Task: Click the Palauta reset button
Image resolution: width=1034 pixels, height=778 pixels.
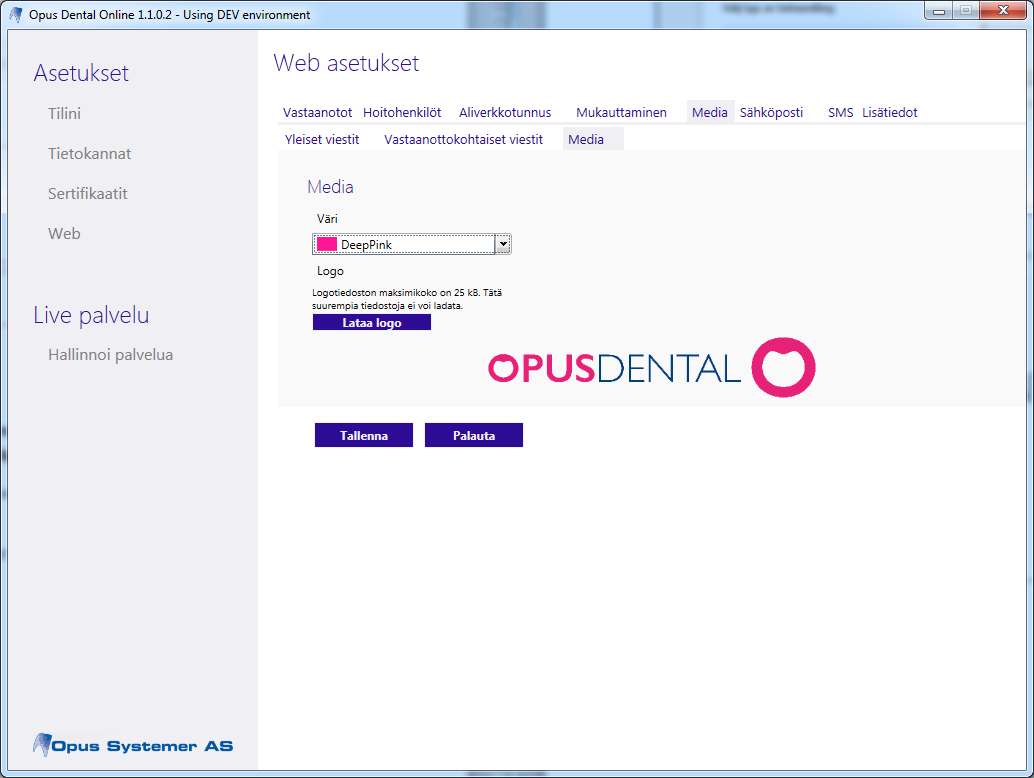Action: (x=473, y=435)
